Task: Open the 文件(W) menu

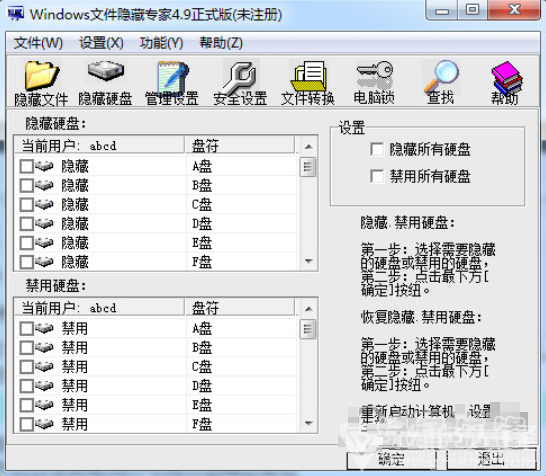Action: (38, 43)
